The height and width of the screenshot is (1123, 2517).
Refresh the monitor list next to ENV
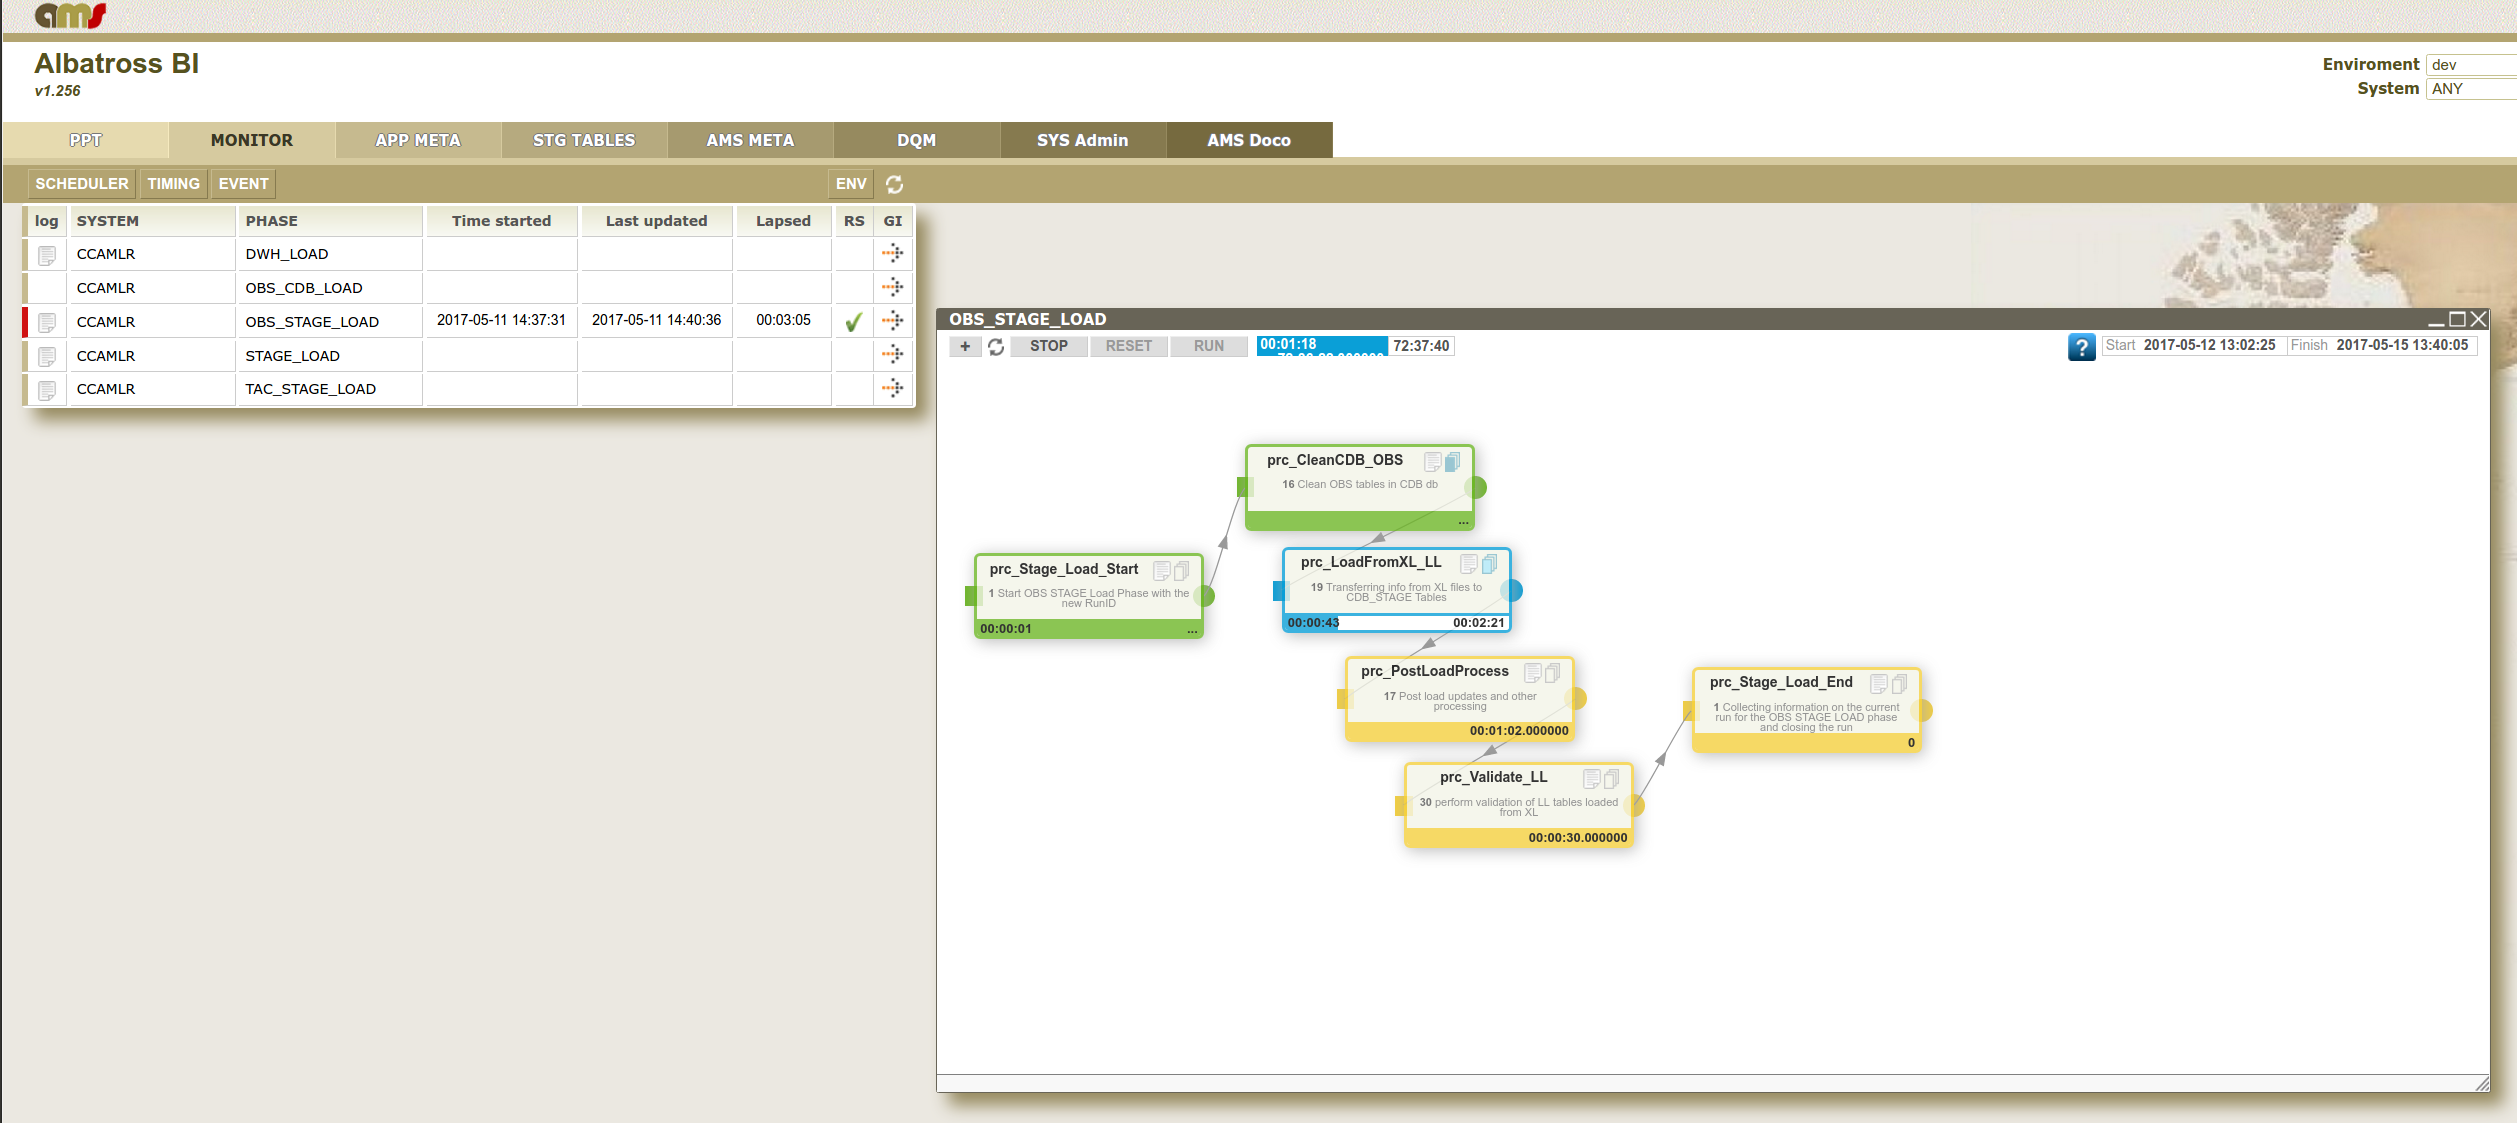[895, 184]
